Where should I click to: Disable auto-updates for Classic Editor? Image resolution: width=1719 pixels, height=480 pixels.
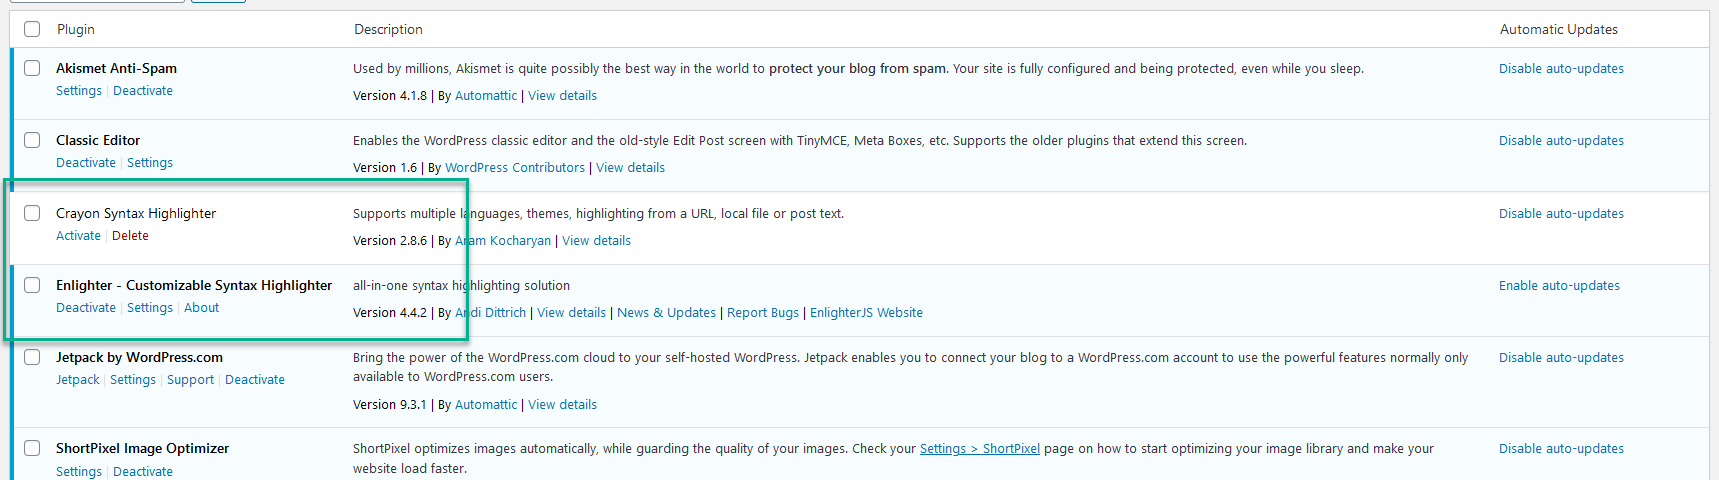1561,141
